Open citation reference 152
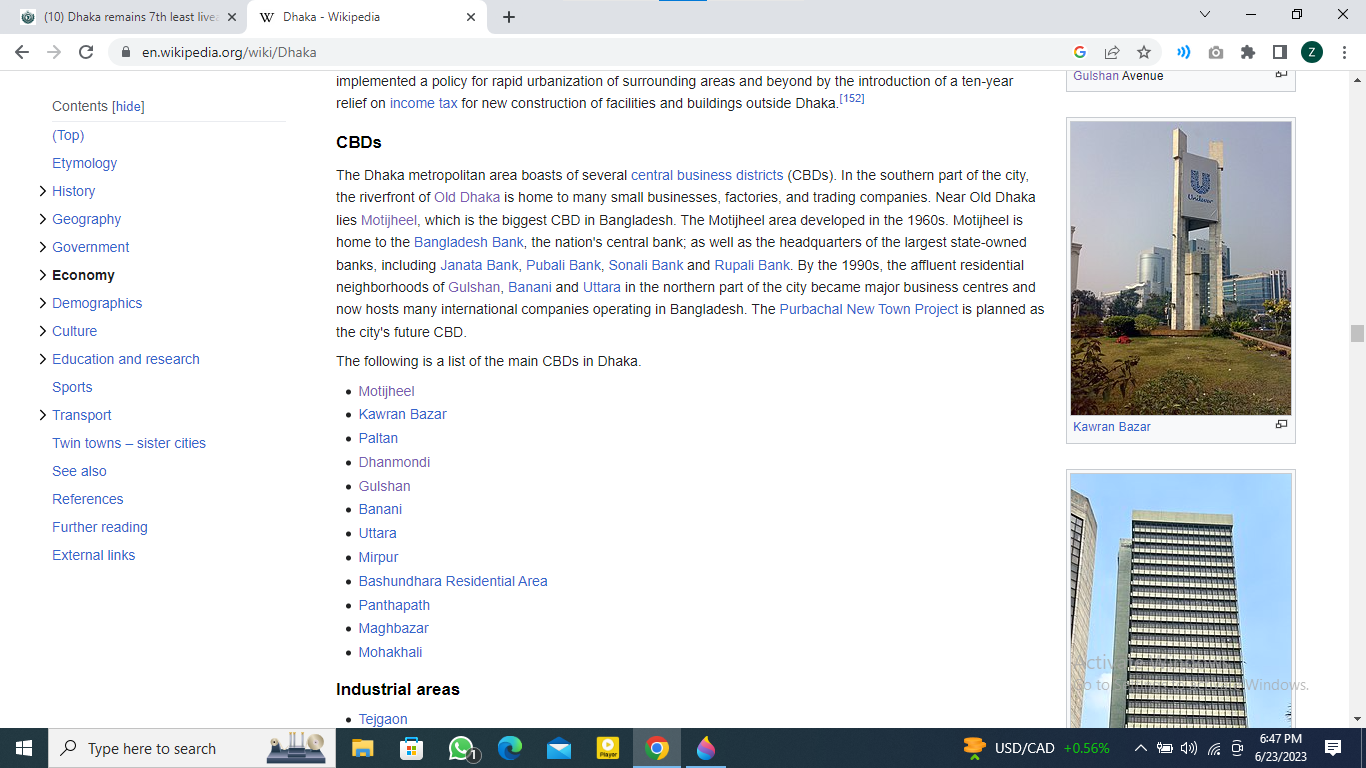The image size is (1366, 768). [852, 98]
